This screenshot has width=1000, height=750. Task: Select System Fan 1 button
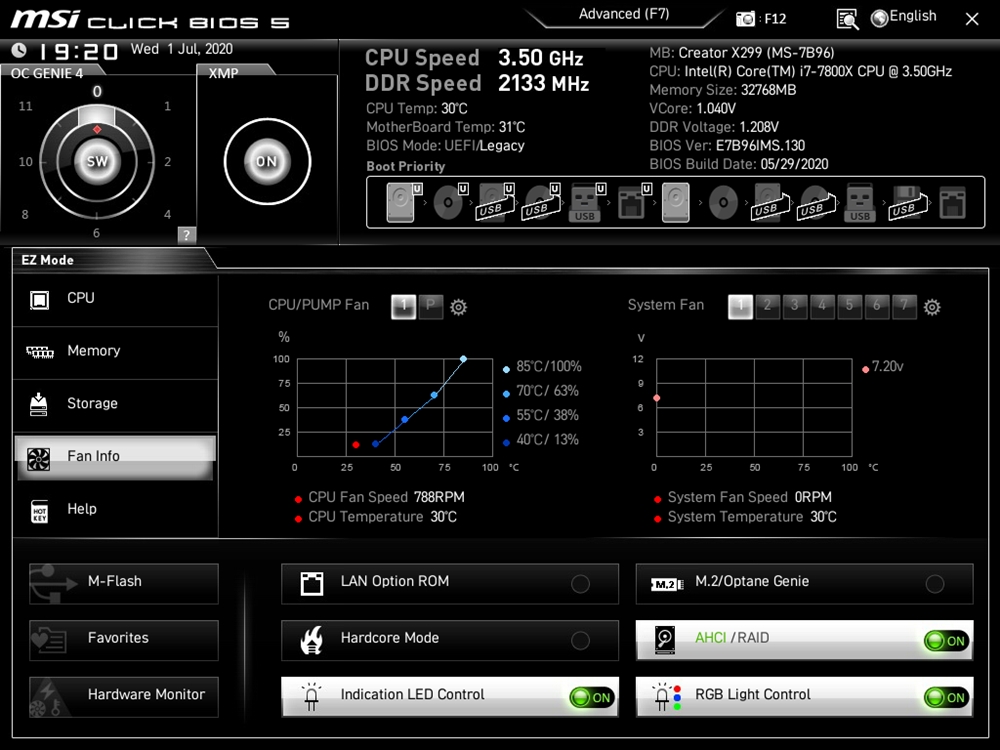740,307
